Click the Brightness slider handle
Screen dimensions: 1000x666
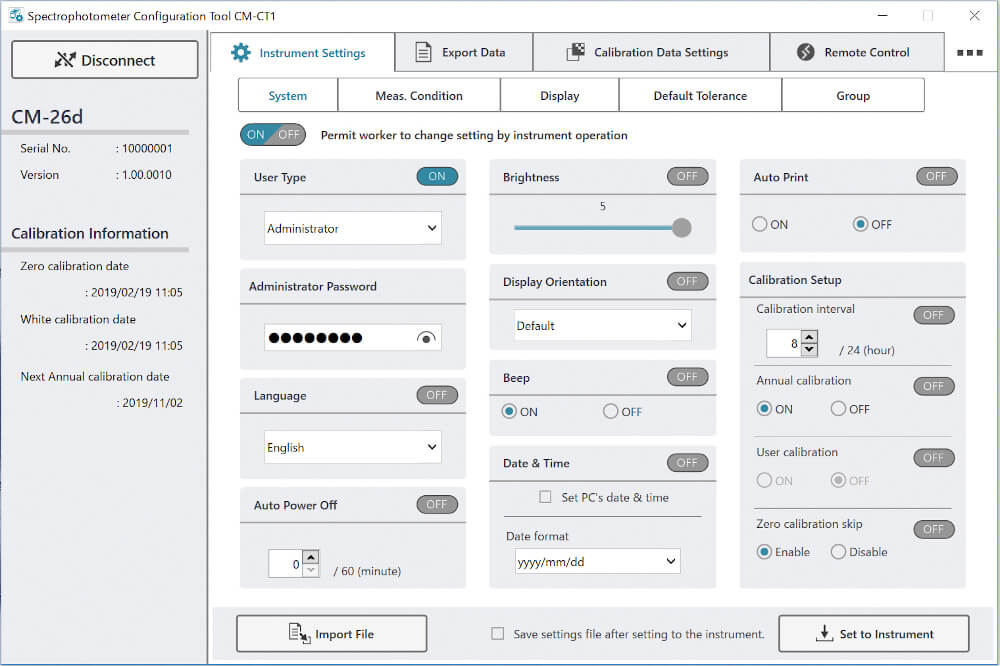(681, 228)
